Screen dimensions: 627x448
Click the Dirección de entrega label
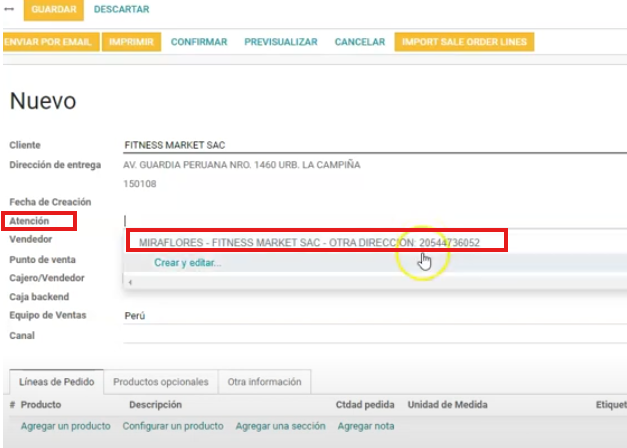pos(55,165)
